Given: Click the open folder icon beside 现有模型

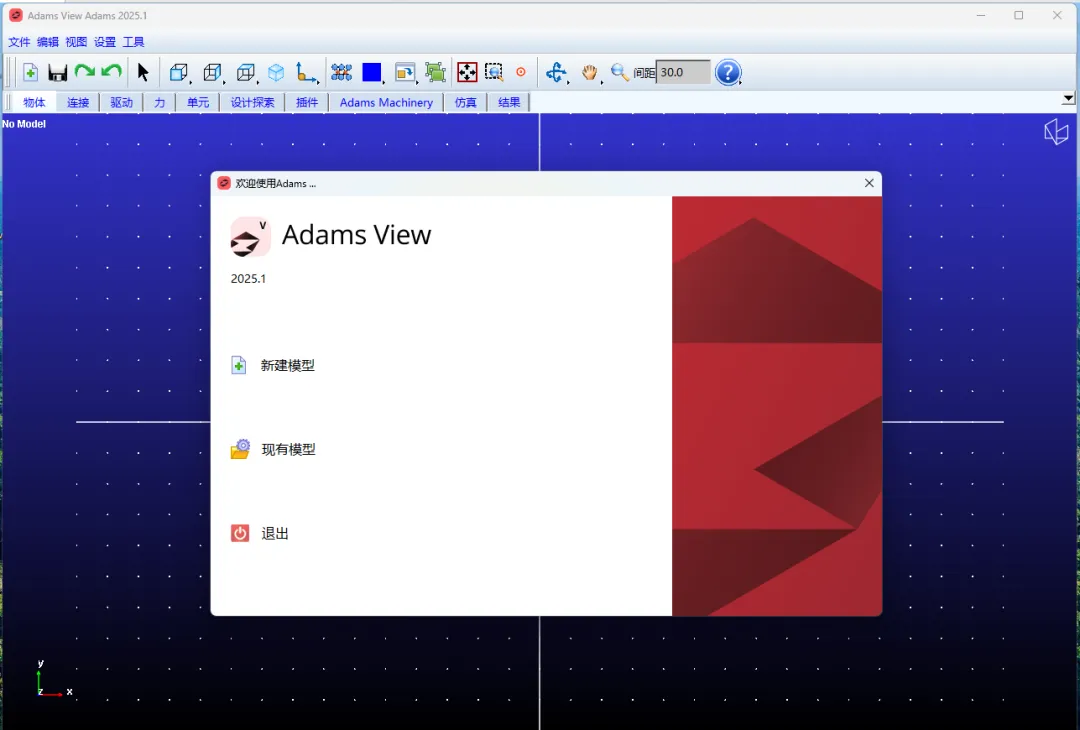Looking at the screenshot, I should tap(240, 449).
